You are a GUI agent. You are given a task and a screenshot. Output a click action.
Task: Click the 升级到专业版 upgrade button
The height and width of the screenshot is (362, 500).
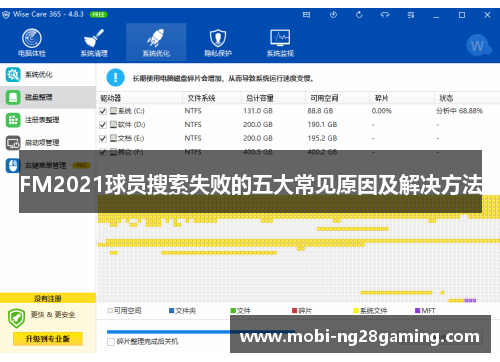[48, 339]
